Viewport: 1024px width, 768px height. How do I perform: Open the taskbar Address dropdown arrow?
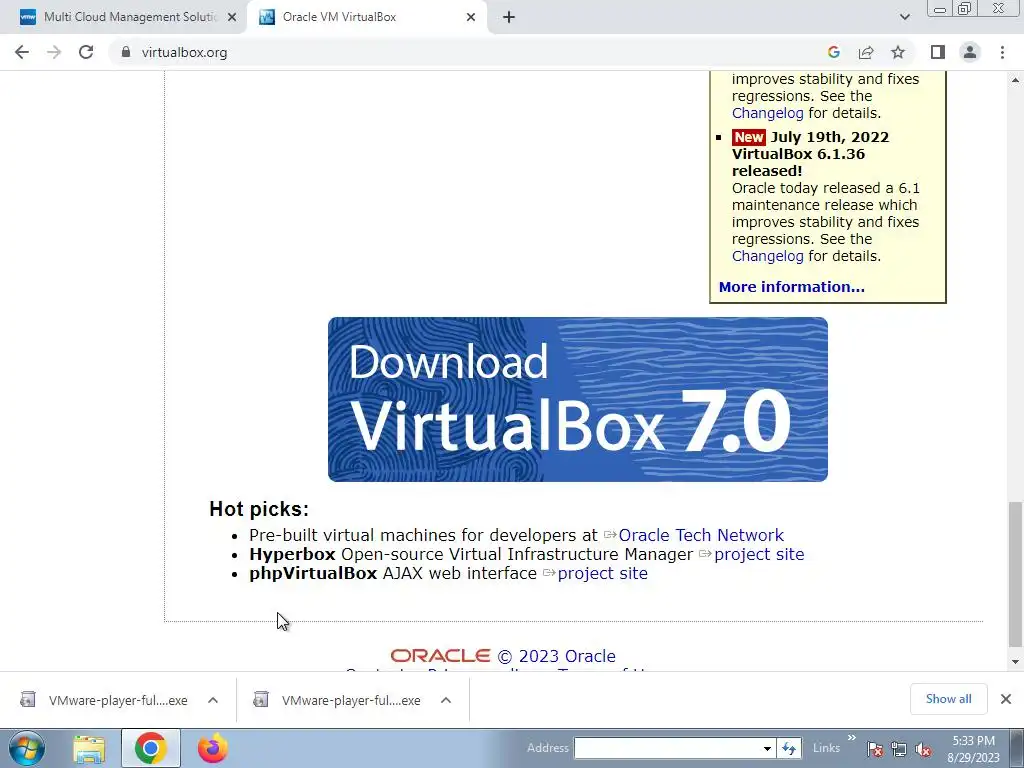coord(767,748)
